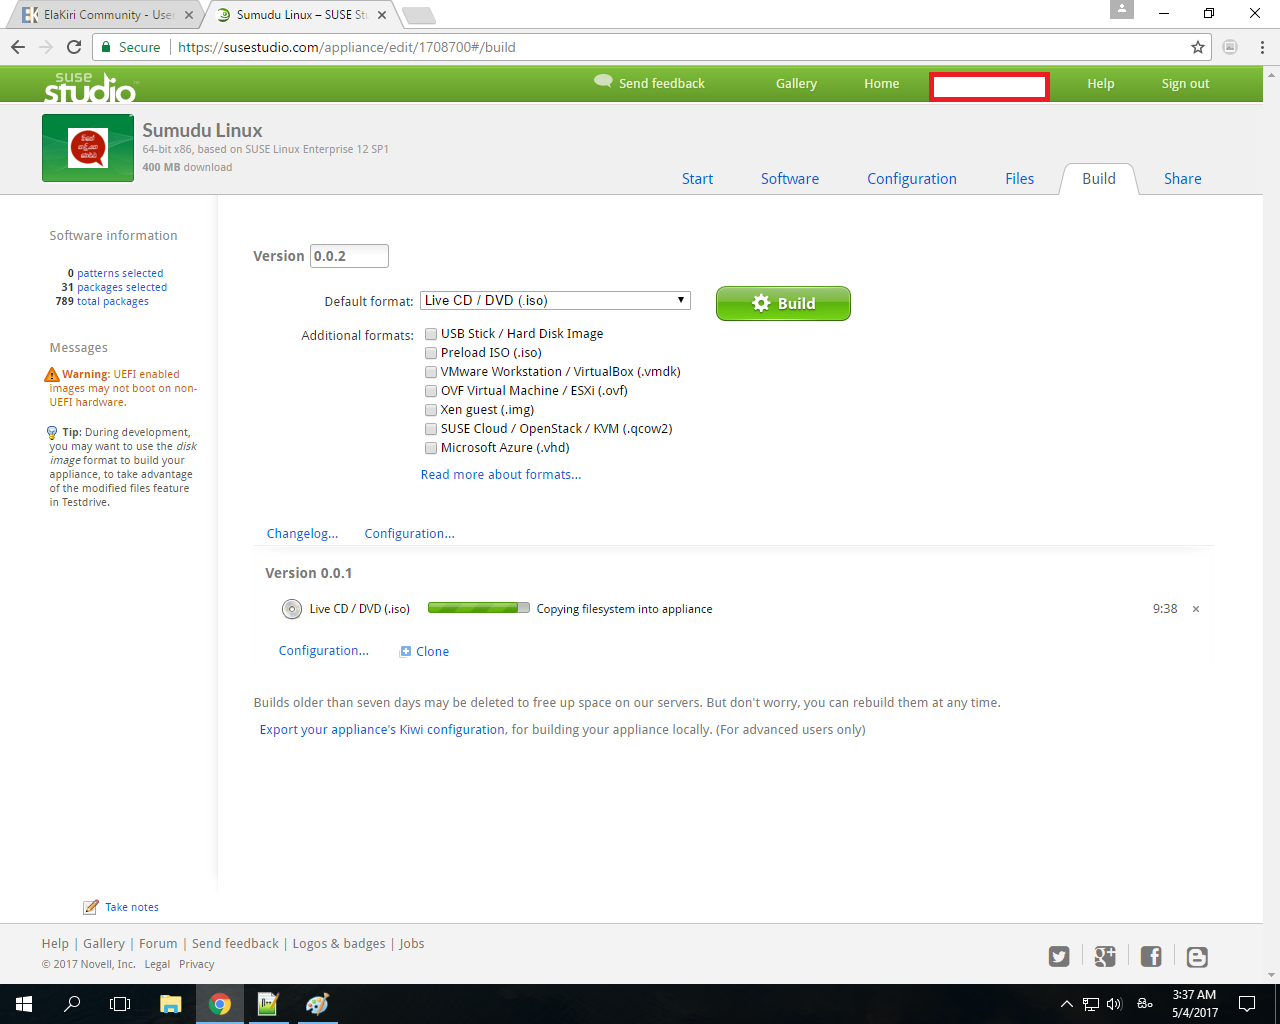The height and width of the screenshot is (1024, 1280).
Task: Switch to the Configuration tab
Action: tap(912, 179)
